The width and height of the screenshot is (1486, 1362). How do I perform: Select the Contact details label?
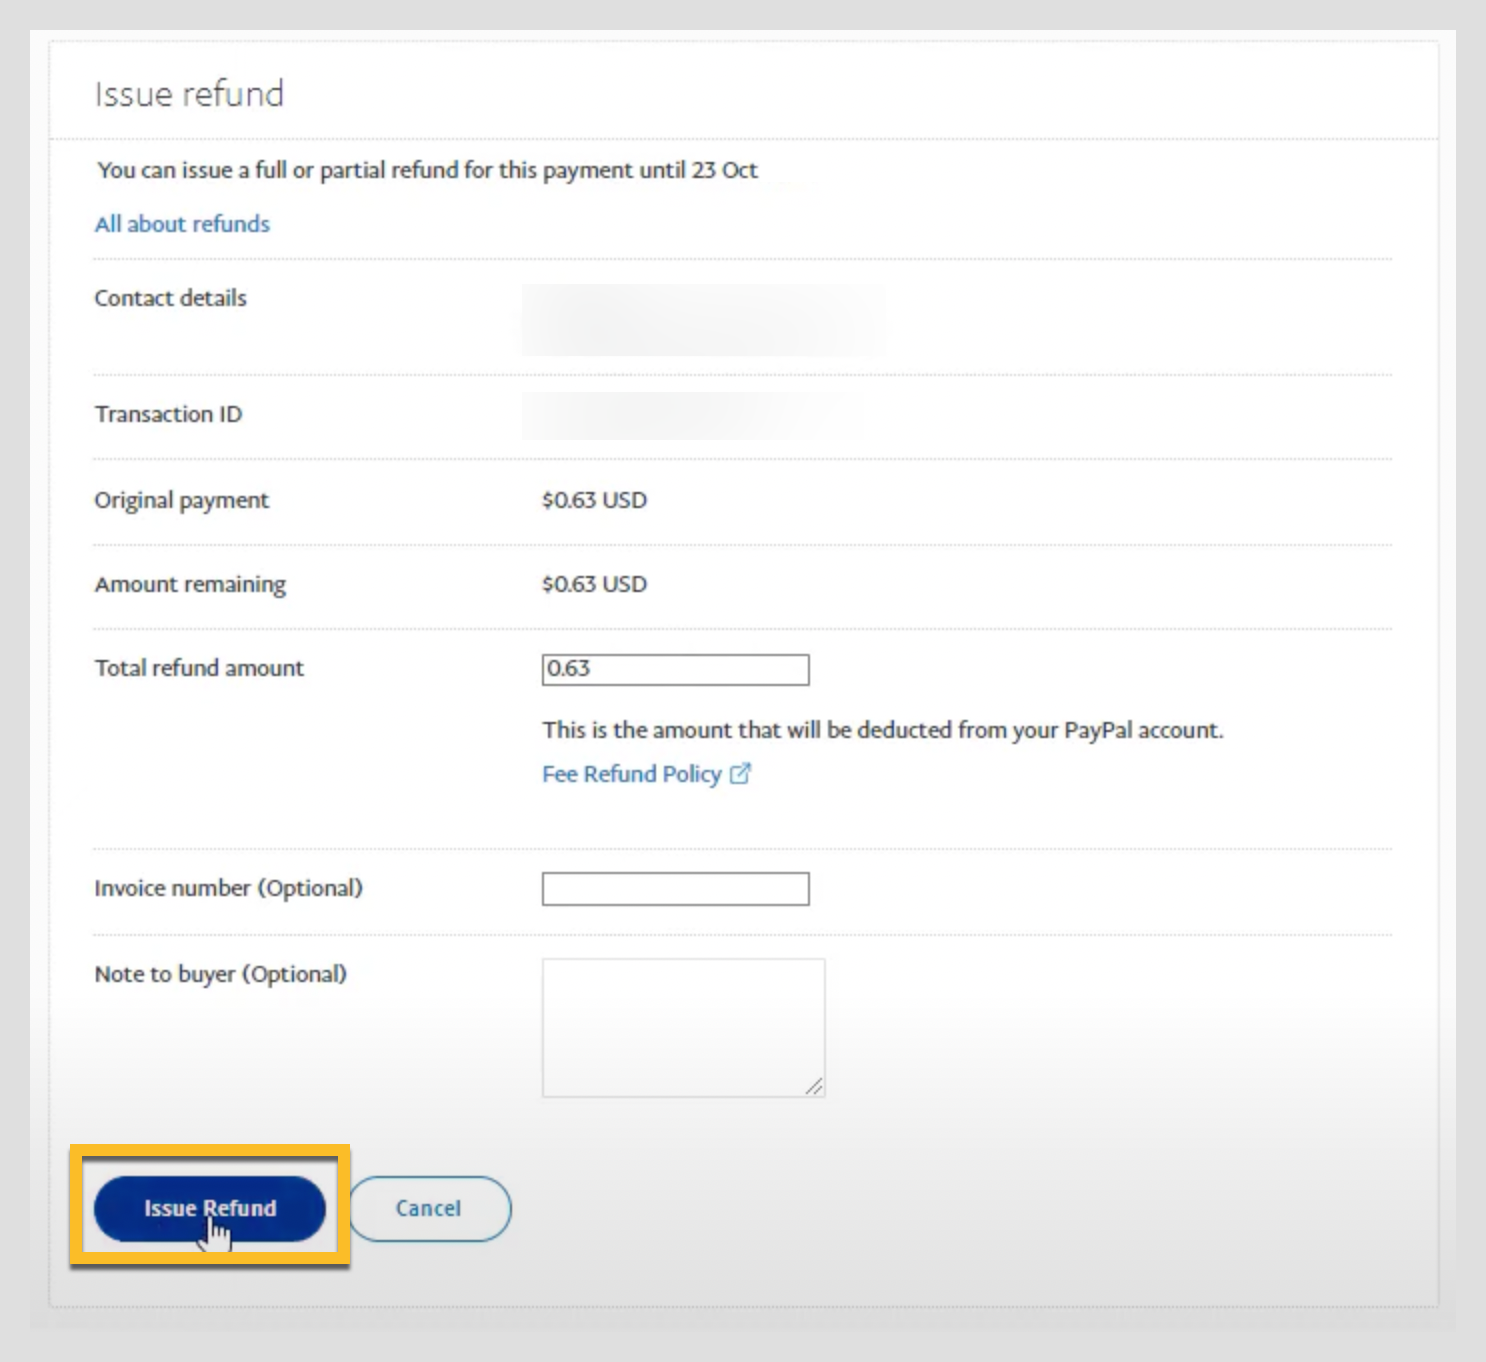pyautogui.click(x=170, y=298)
